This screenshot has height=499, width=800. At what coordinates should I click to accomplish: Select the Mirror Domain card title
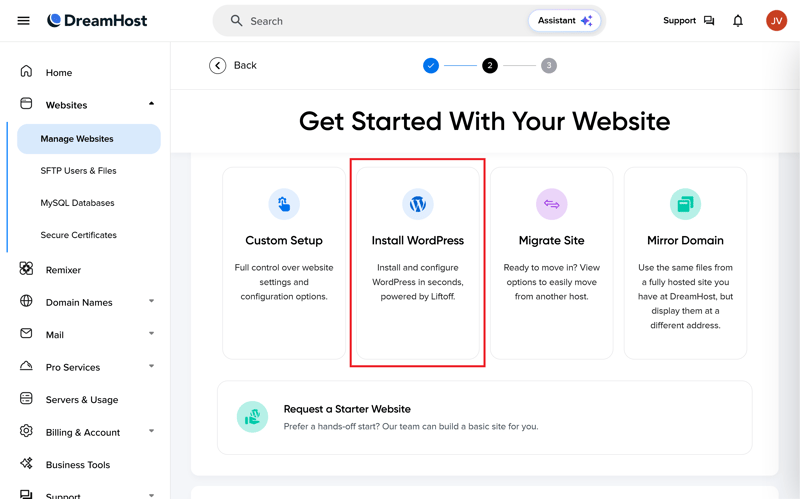point(685,240)
